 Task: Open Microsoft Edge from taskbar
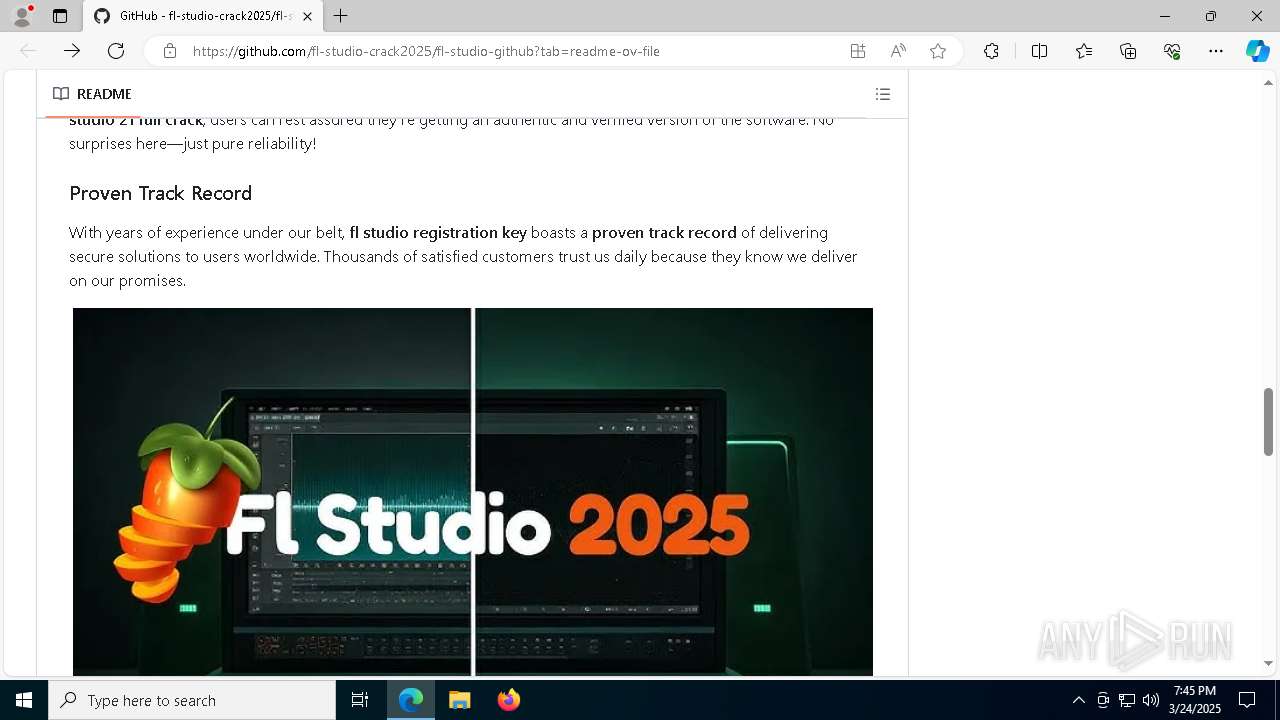[411, 700]
